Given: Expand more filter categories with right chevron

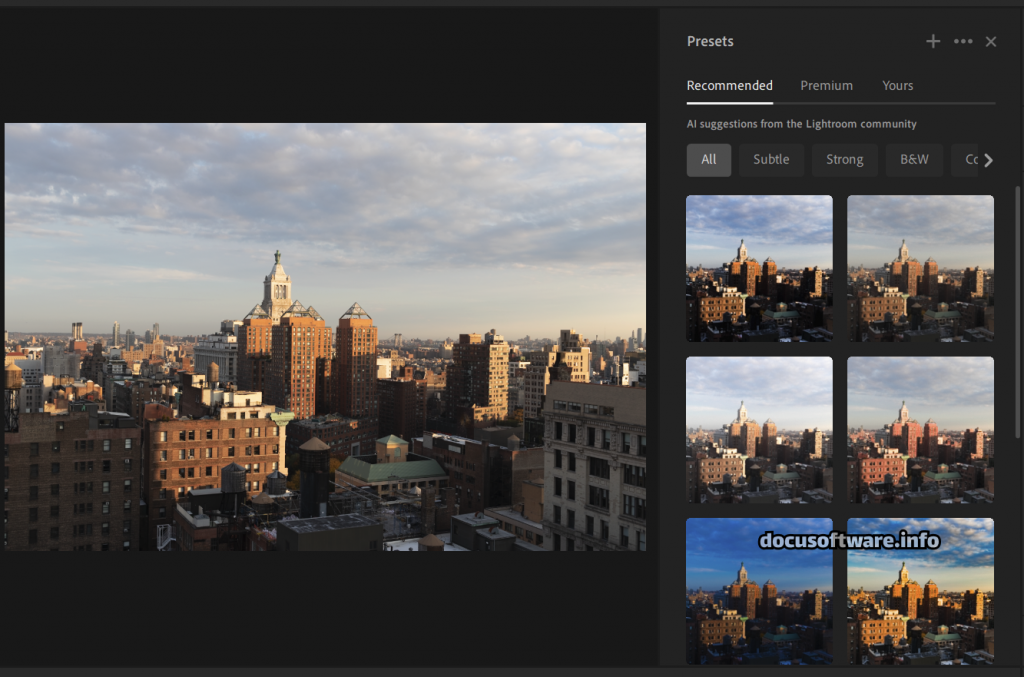Looking at the screenshot, I should pos(989,160).
